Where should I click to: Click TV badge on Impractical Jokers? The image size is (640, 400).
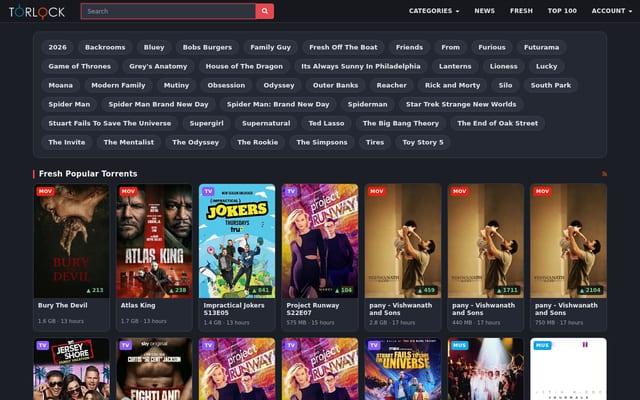pos(208,191)
